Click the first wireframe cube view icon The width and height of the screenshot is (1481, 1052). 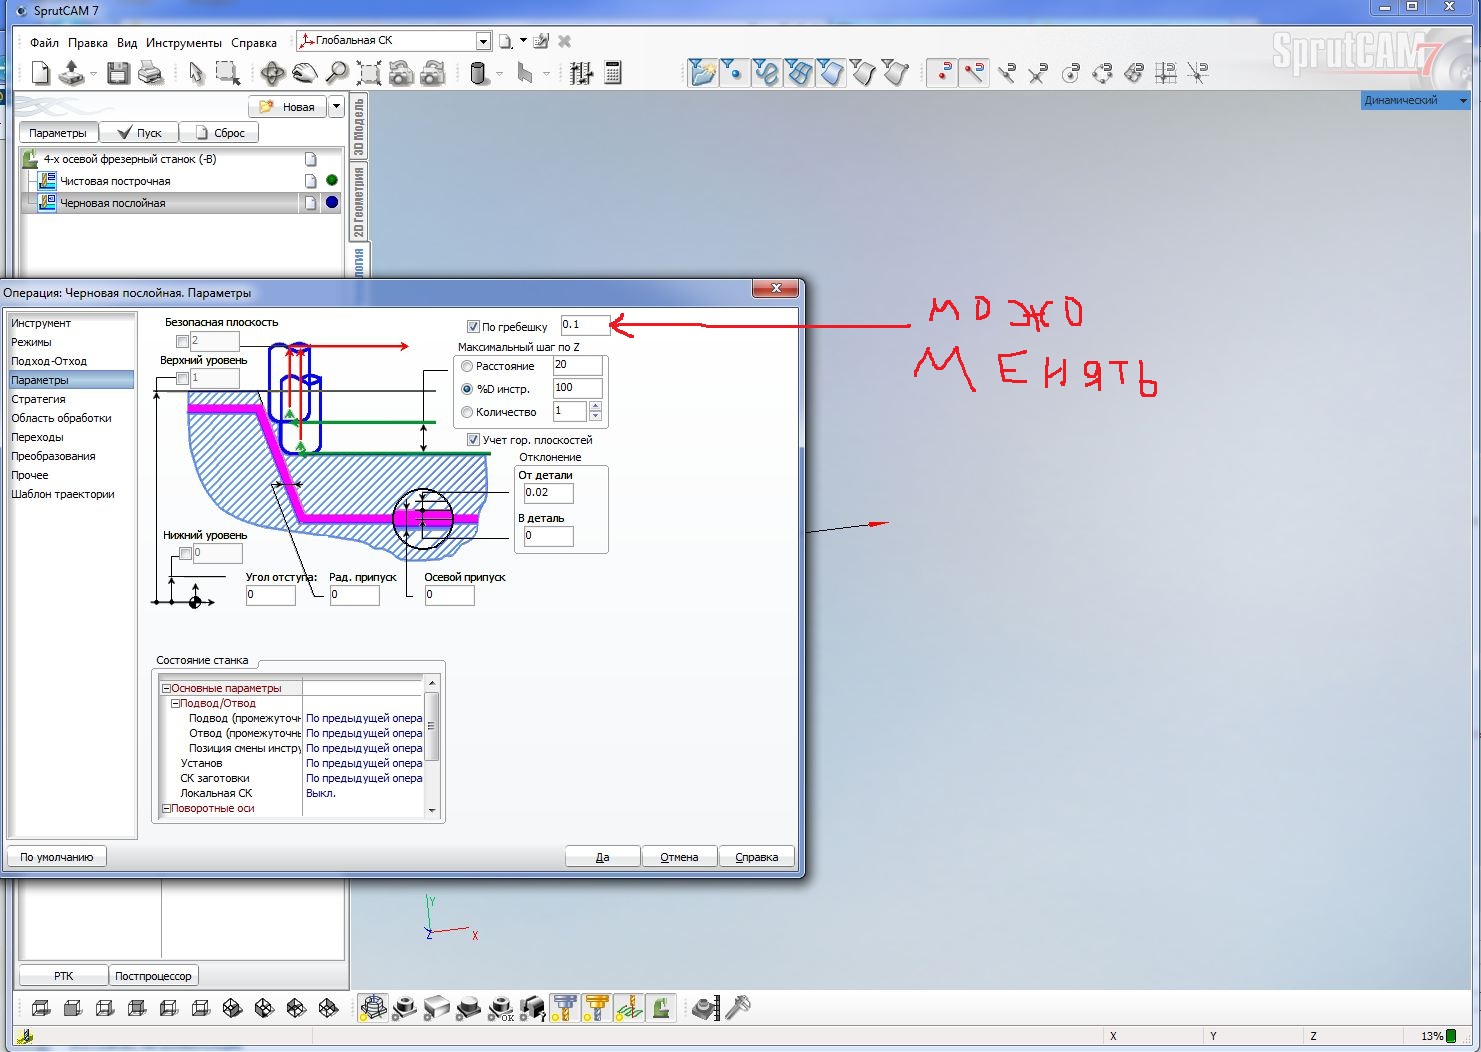tap(41, 1008)
